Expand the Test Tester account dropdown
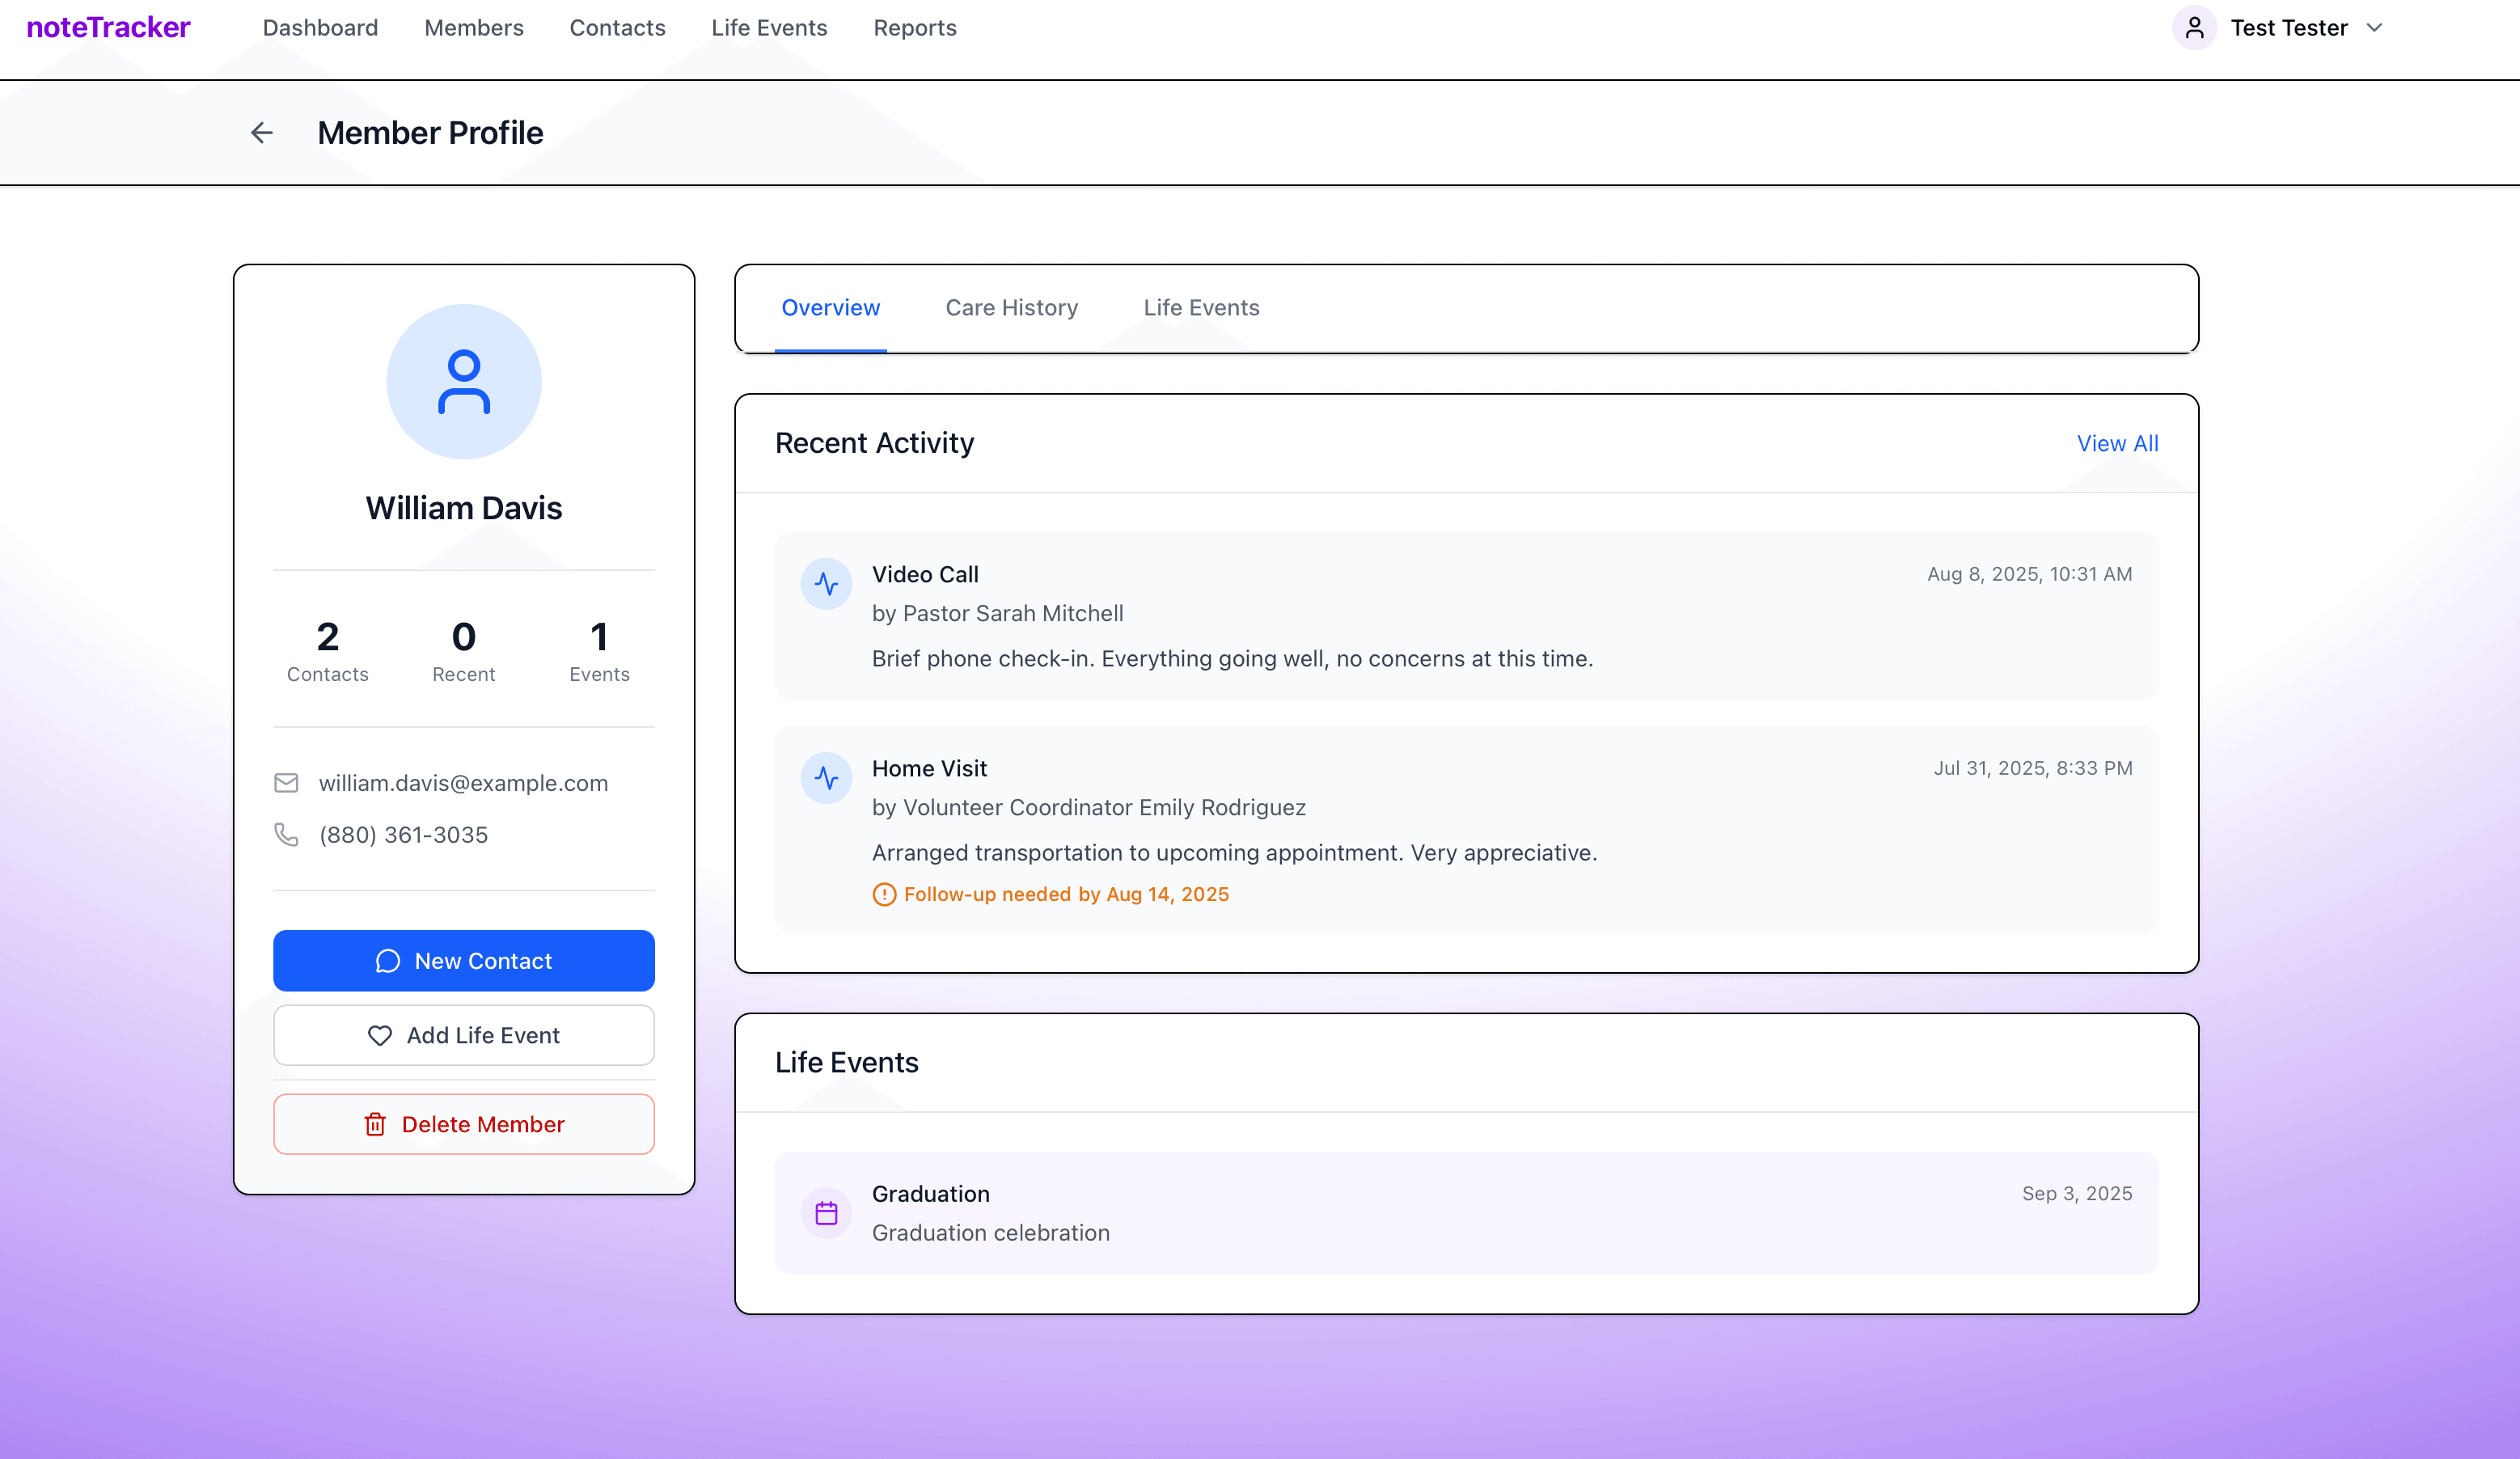2520x1459 pixels. point(2375,28)
